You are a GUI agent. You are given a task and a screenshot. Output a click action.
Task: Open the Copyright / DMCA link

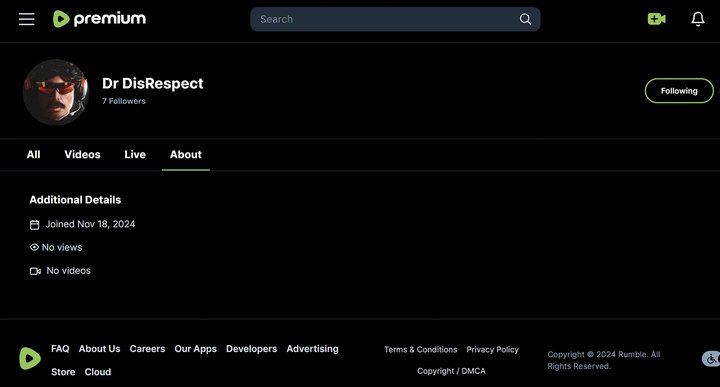[451, 371]
